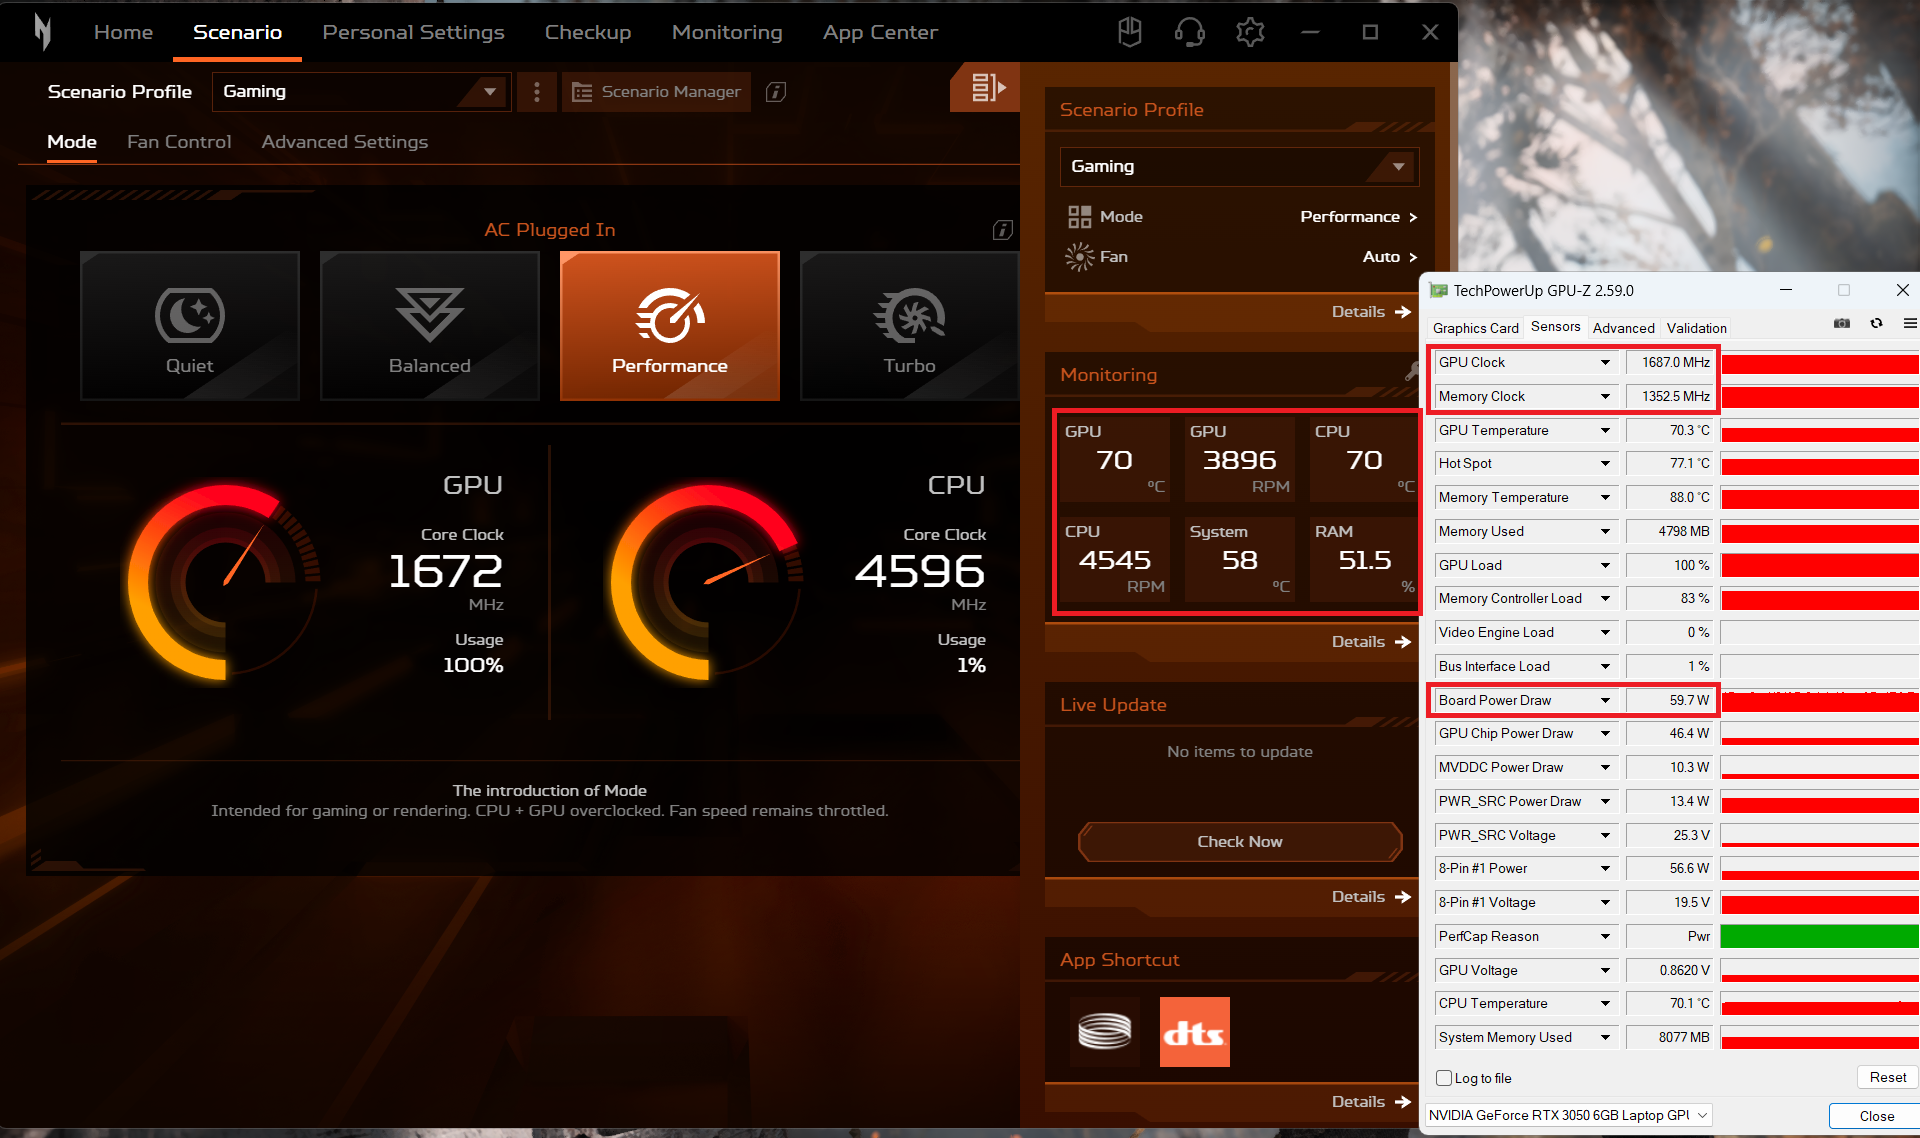Image resolution: width=1920 pixels, height=1138 pixels.
Task: Select the Balanced mode tile
Action: [x=430, y=326]
